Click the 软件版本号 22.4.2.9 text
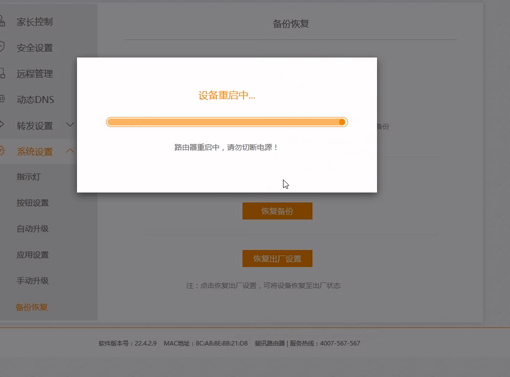510x377 pixels. pos(127,343)
